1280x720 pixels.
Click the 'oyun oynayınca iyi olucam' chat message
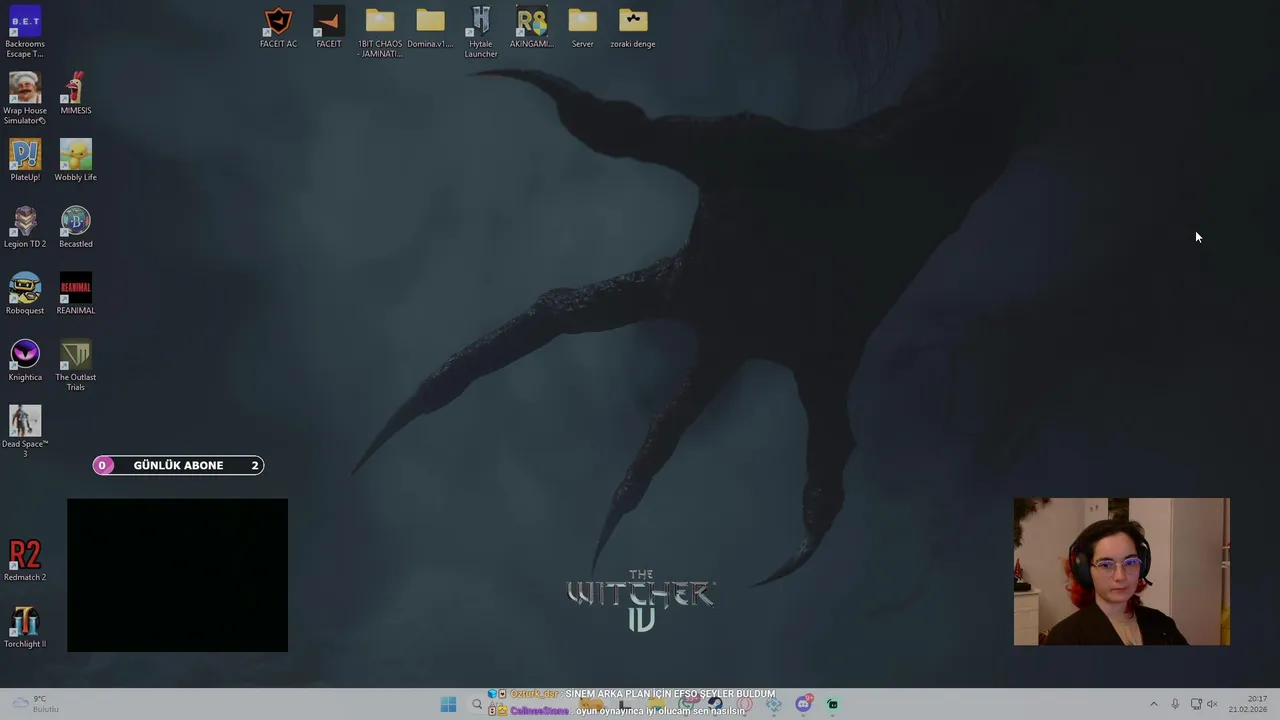[618, 711]
